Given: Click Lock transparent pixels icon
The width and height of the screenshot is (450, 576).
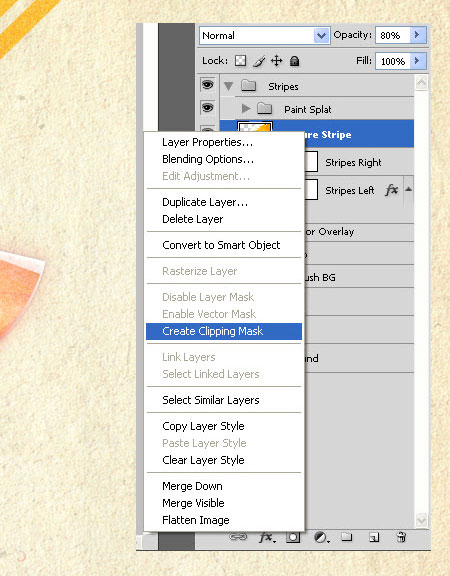Looking at the screenshot, I should pos(240,61).
